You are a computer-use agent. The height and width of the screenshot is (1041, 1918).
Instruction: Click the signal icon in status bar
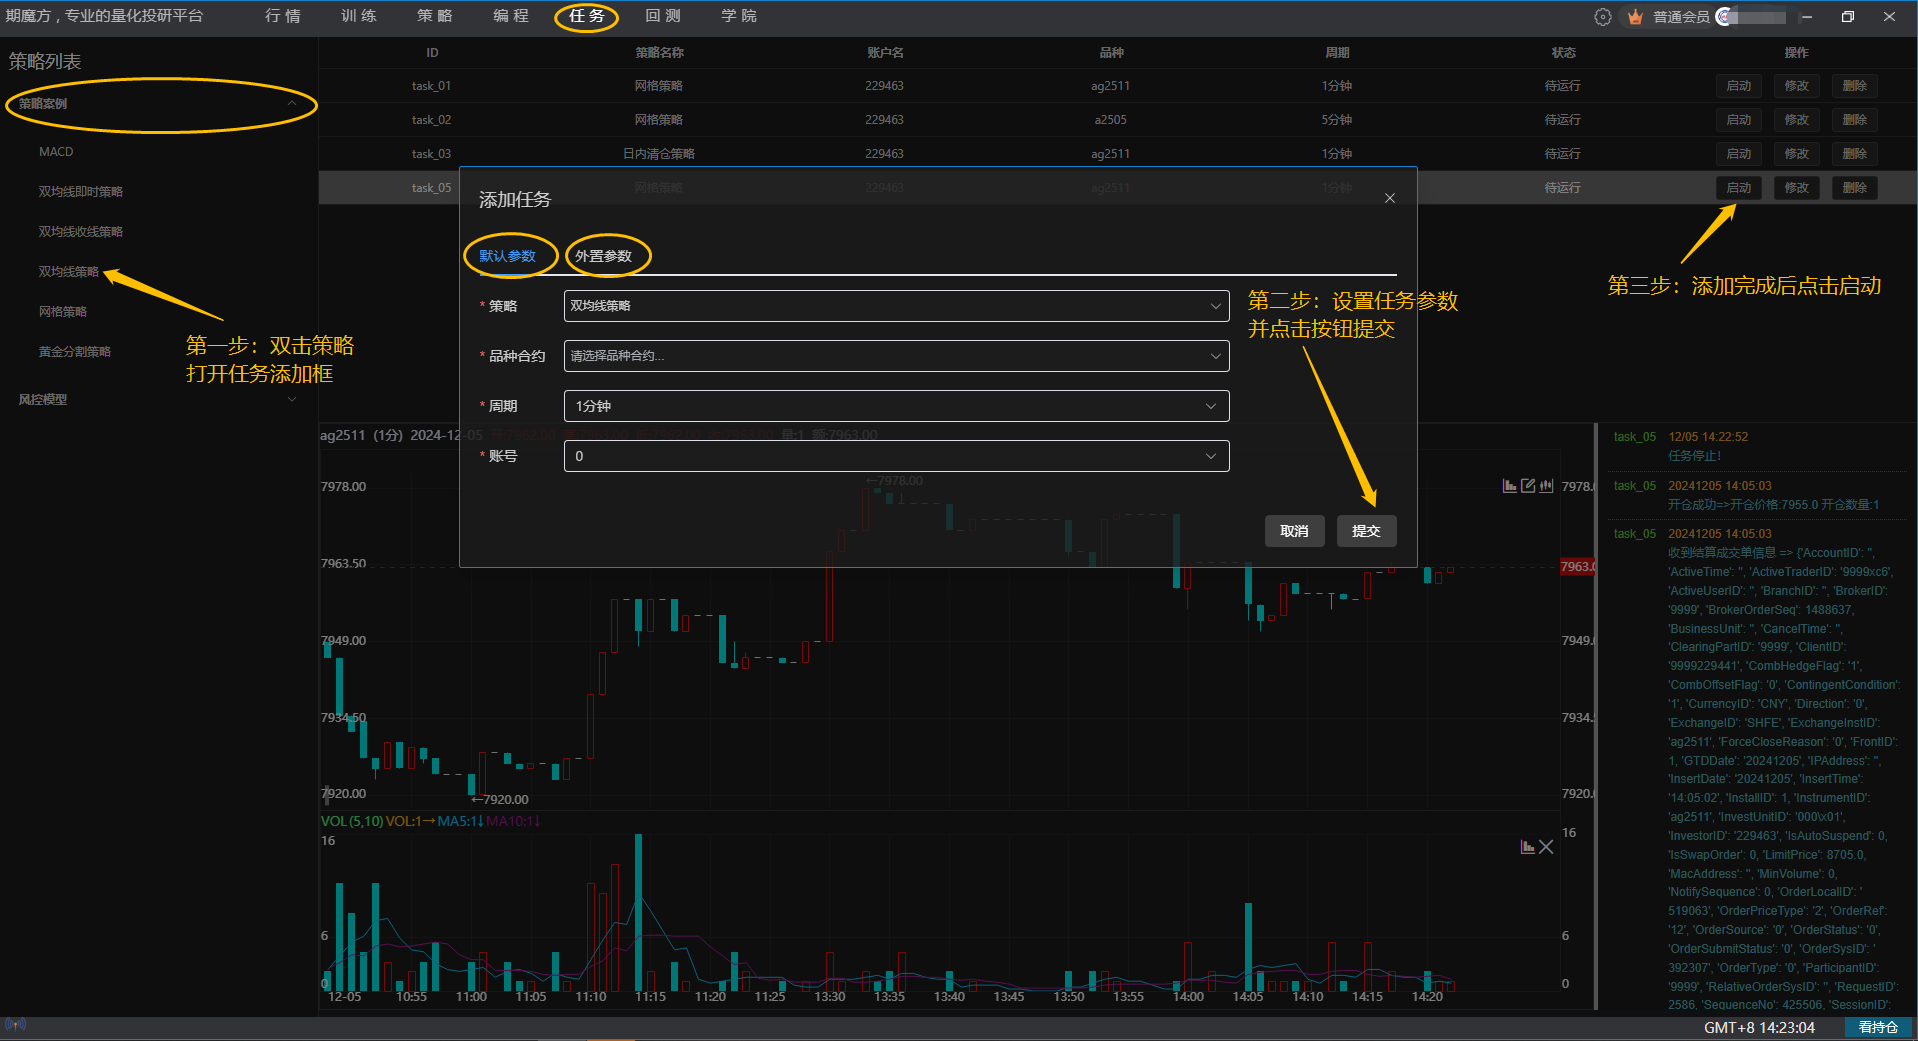point(14,1025)
